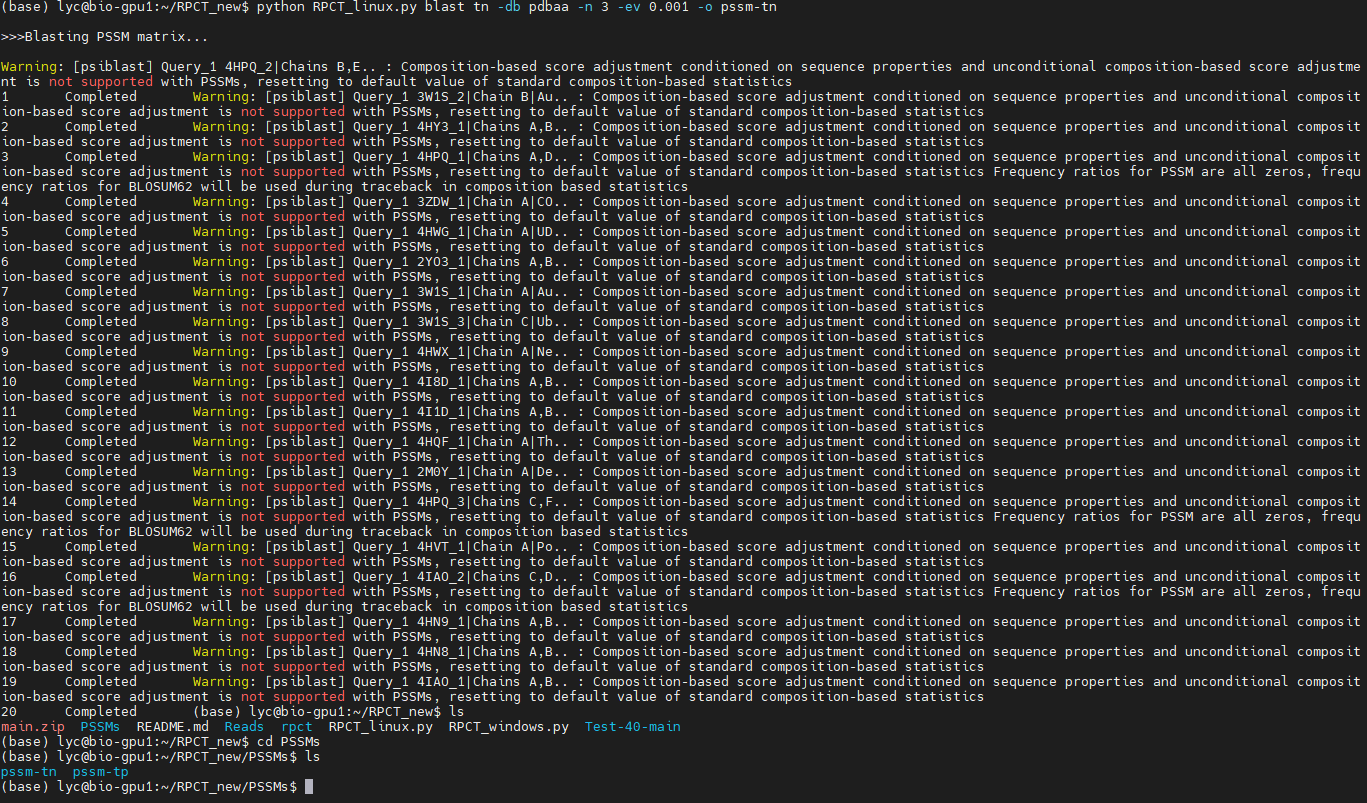Click the terminal cursor at the last prompt
The image size is (1367, 803).
click(309, 787)
